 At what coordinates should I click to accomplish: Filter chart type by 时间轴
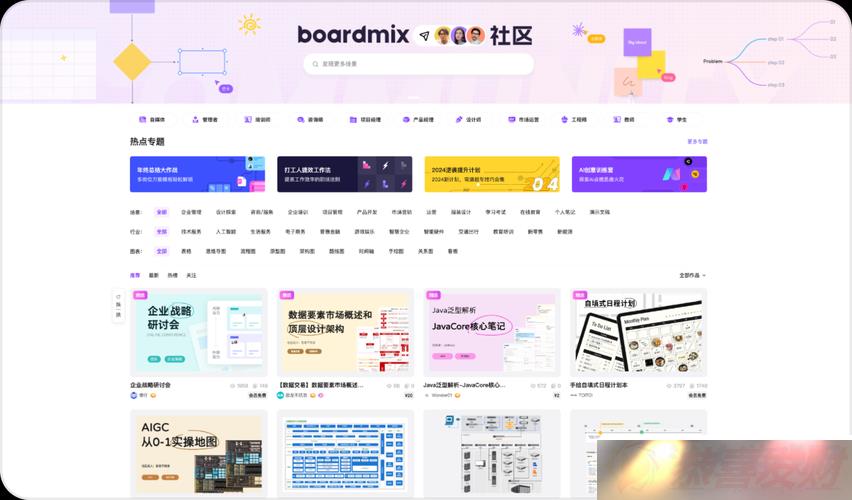click(366, 251)
